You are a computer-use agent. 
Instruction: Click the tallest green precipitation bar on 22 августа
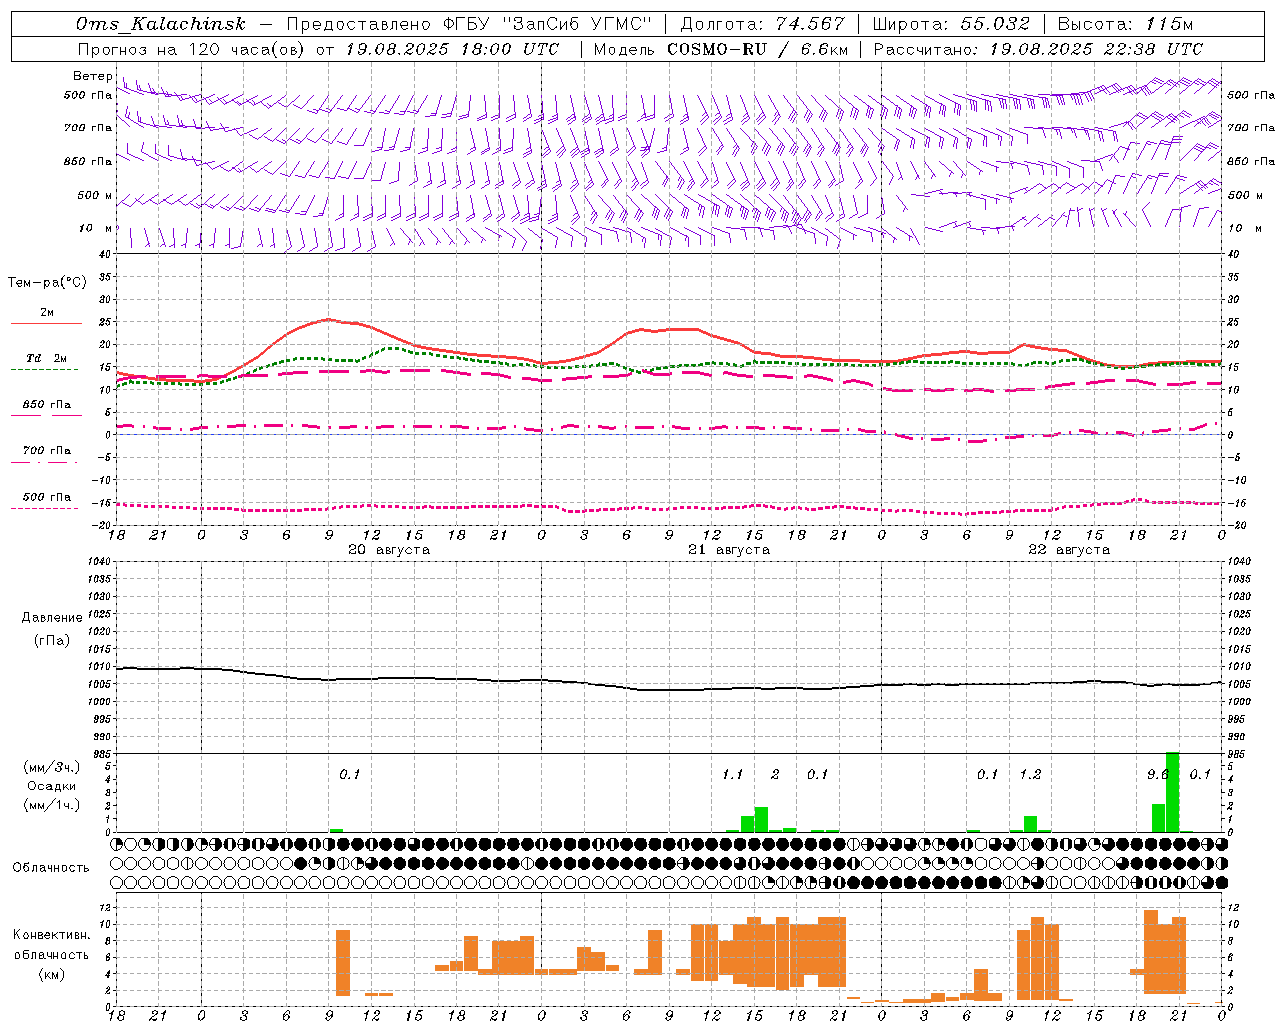pyautogui.click(x=1173, y=792)
